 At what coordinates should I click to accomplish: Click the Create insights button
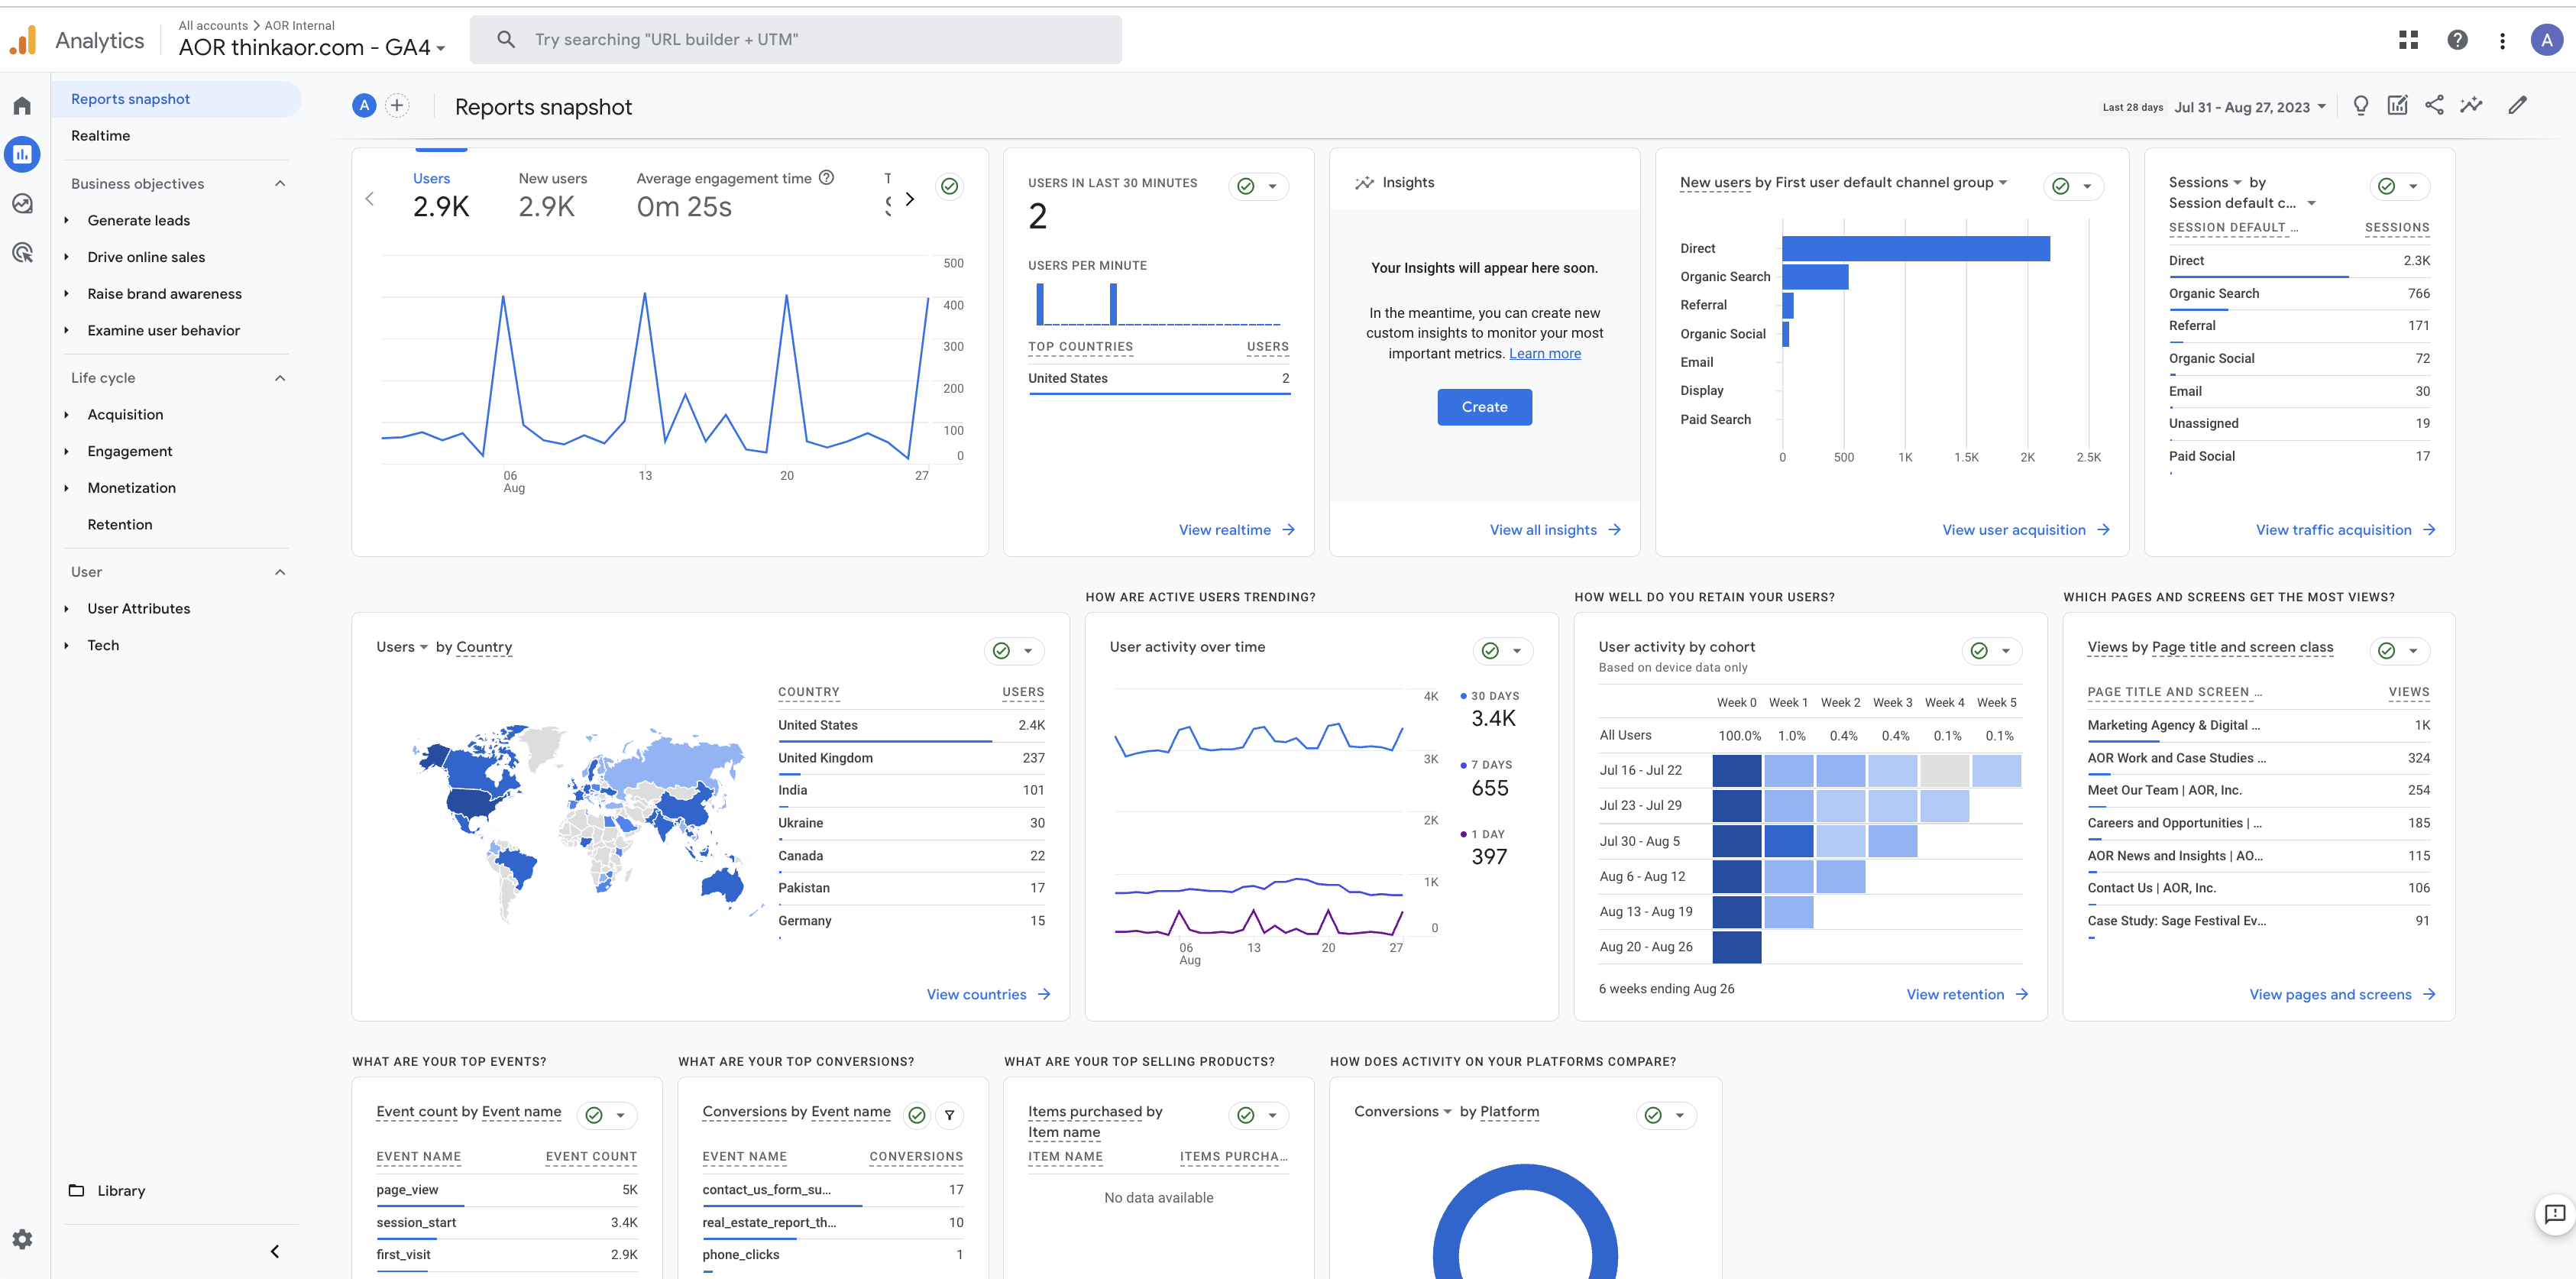[x=1484, y=407]
